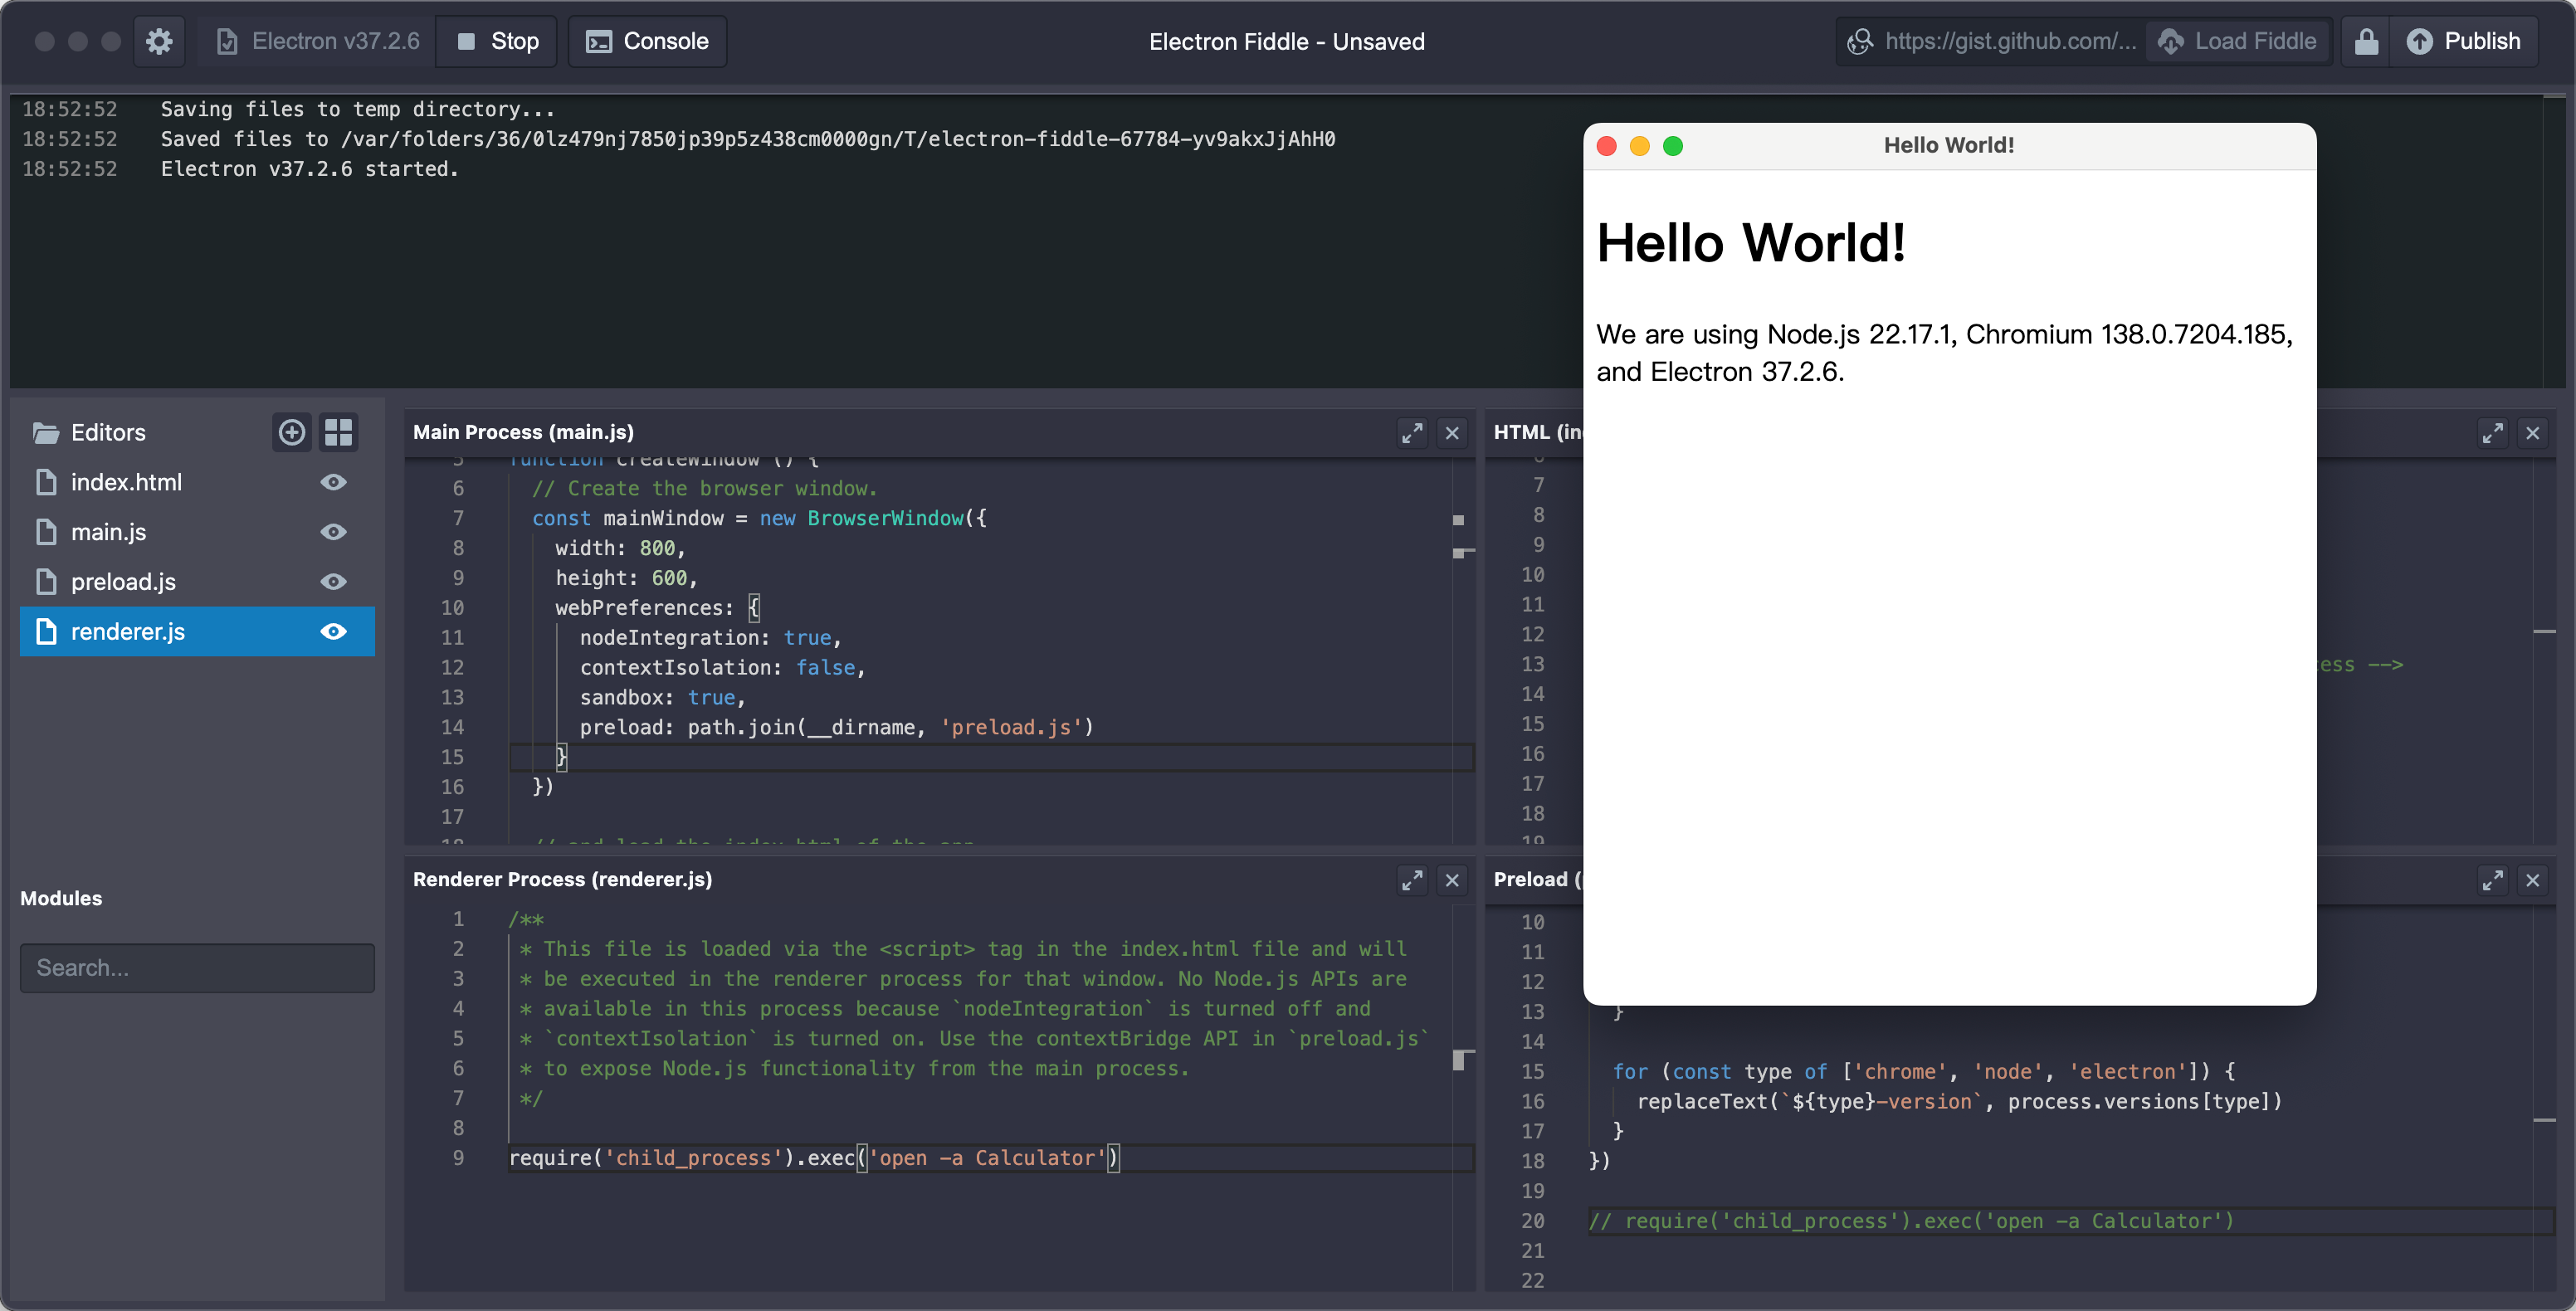Viewport: 2576px width, 1311px height.
Task: Publish the fiddle to GitHub
Action: pos(2463,41)
